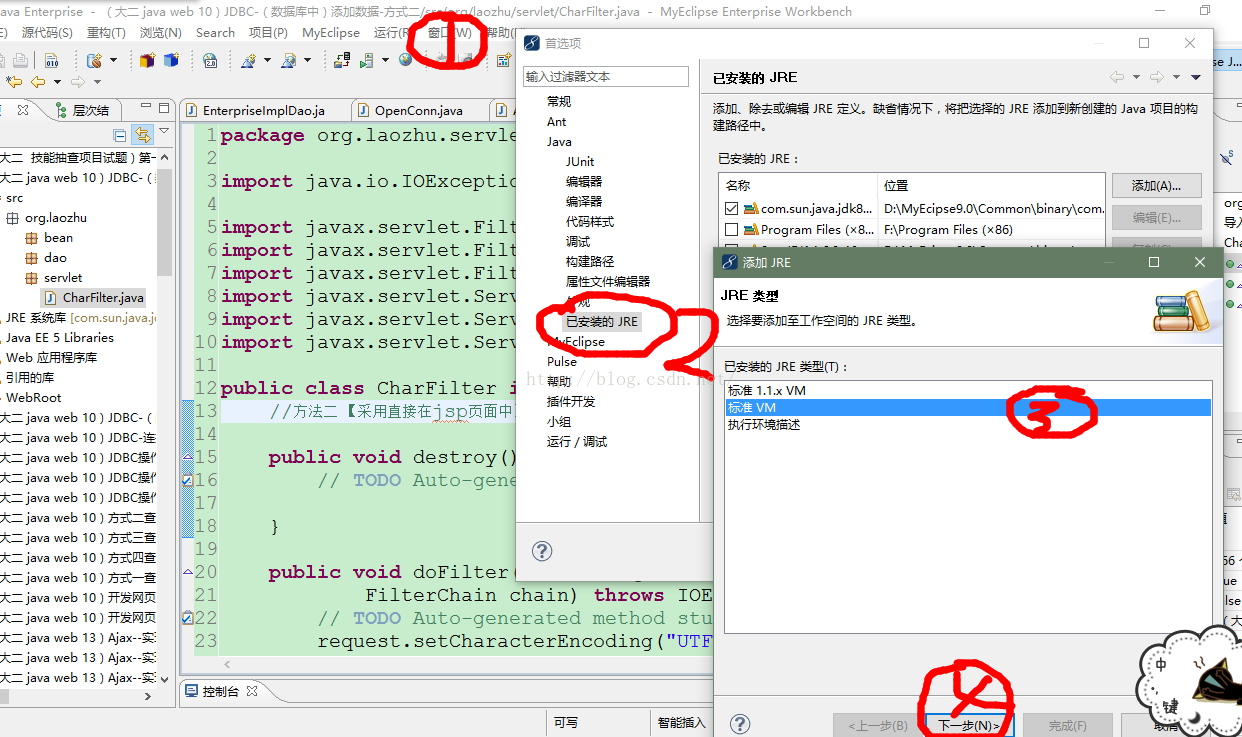Select 标准 1.1.x VM JRE type

click(x=967, y=390)
